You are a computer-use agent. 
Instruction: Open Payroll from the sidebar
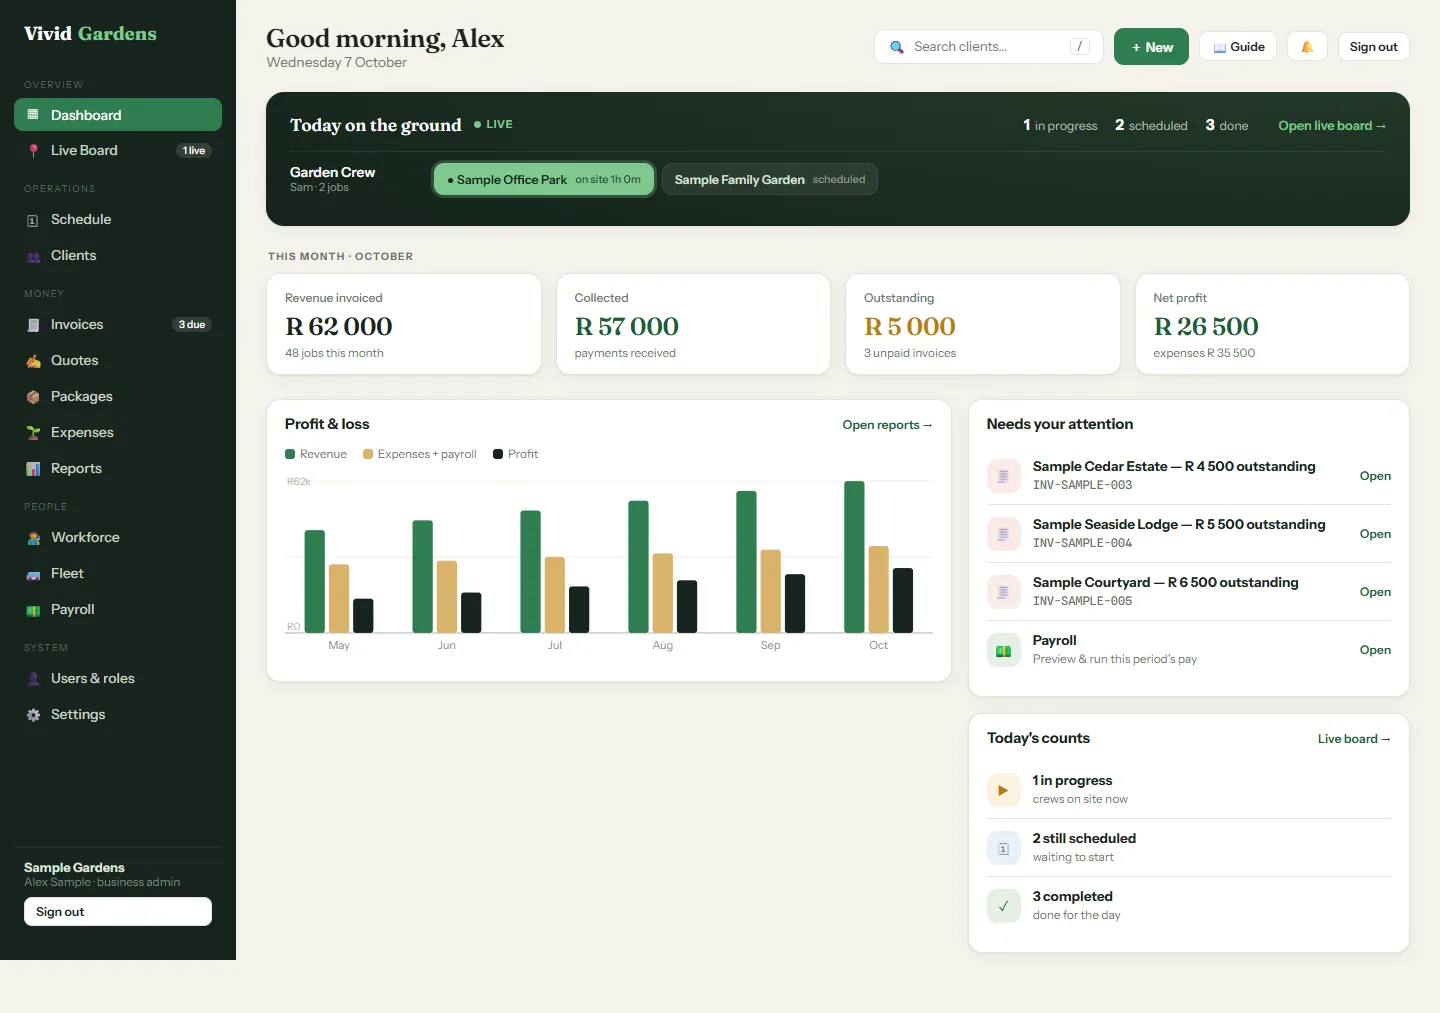[x=118, y=610]
